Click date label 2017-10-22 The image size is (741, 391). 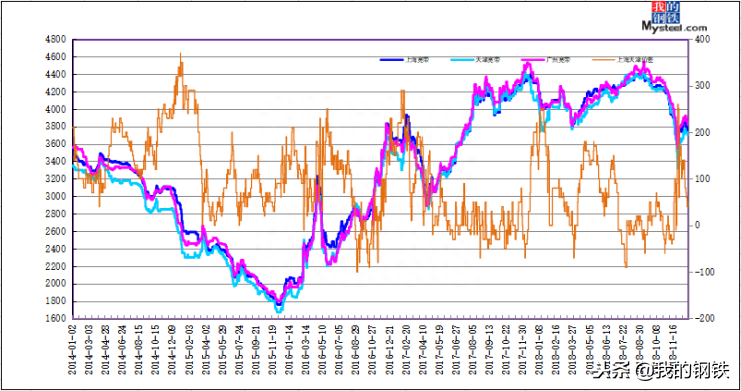[506, 349]
